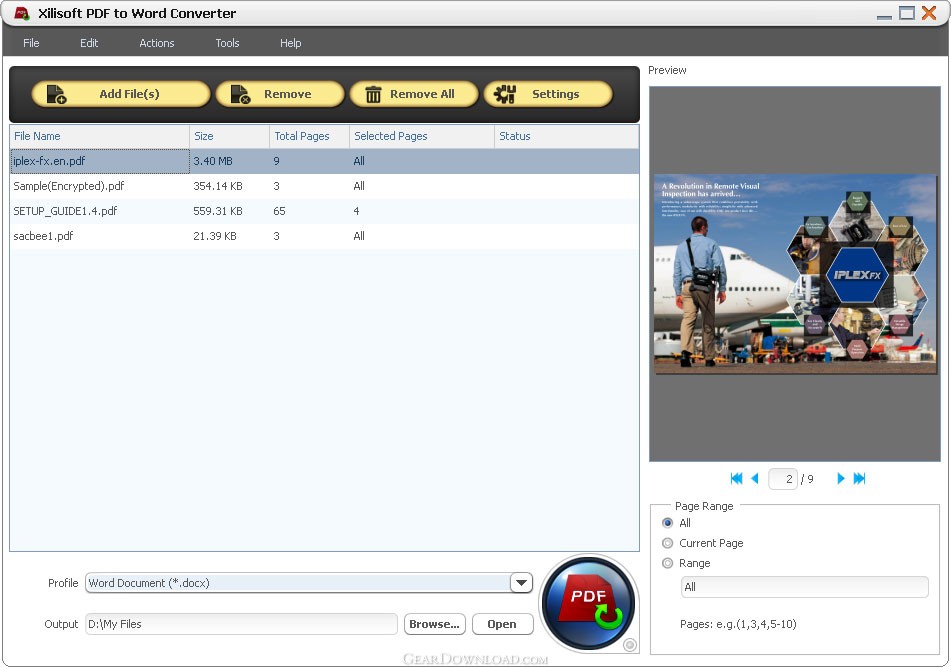Open the File menu

[x=31, y=43]
